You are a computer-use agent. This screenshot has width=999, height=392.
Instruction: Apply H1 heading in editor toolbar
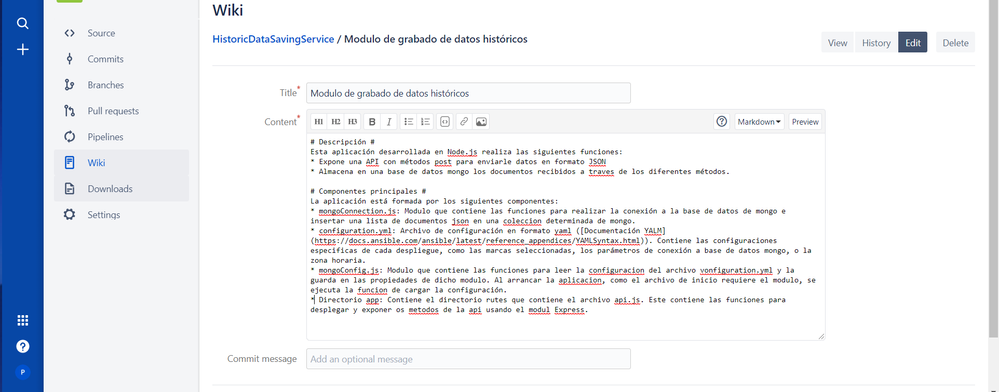319,122
